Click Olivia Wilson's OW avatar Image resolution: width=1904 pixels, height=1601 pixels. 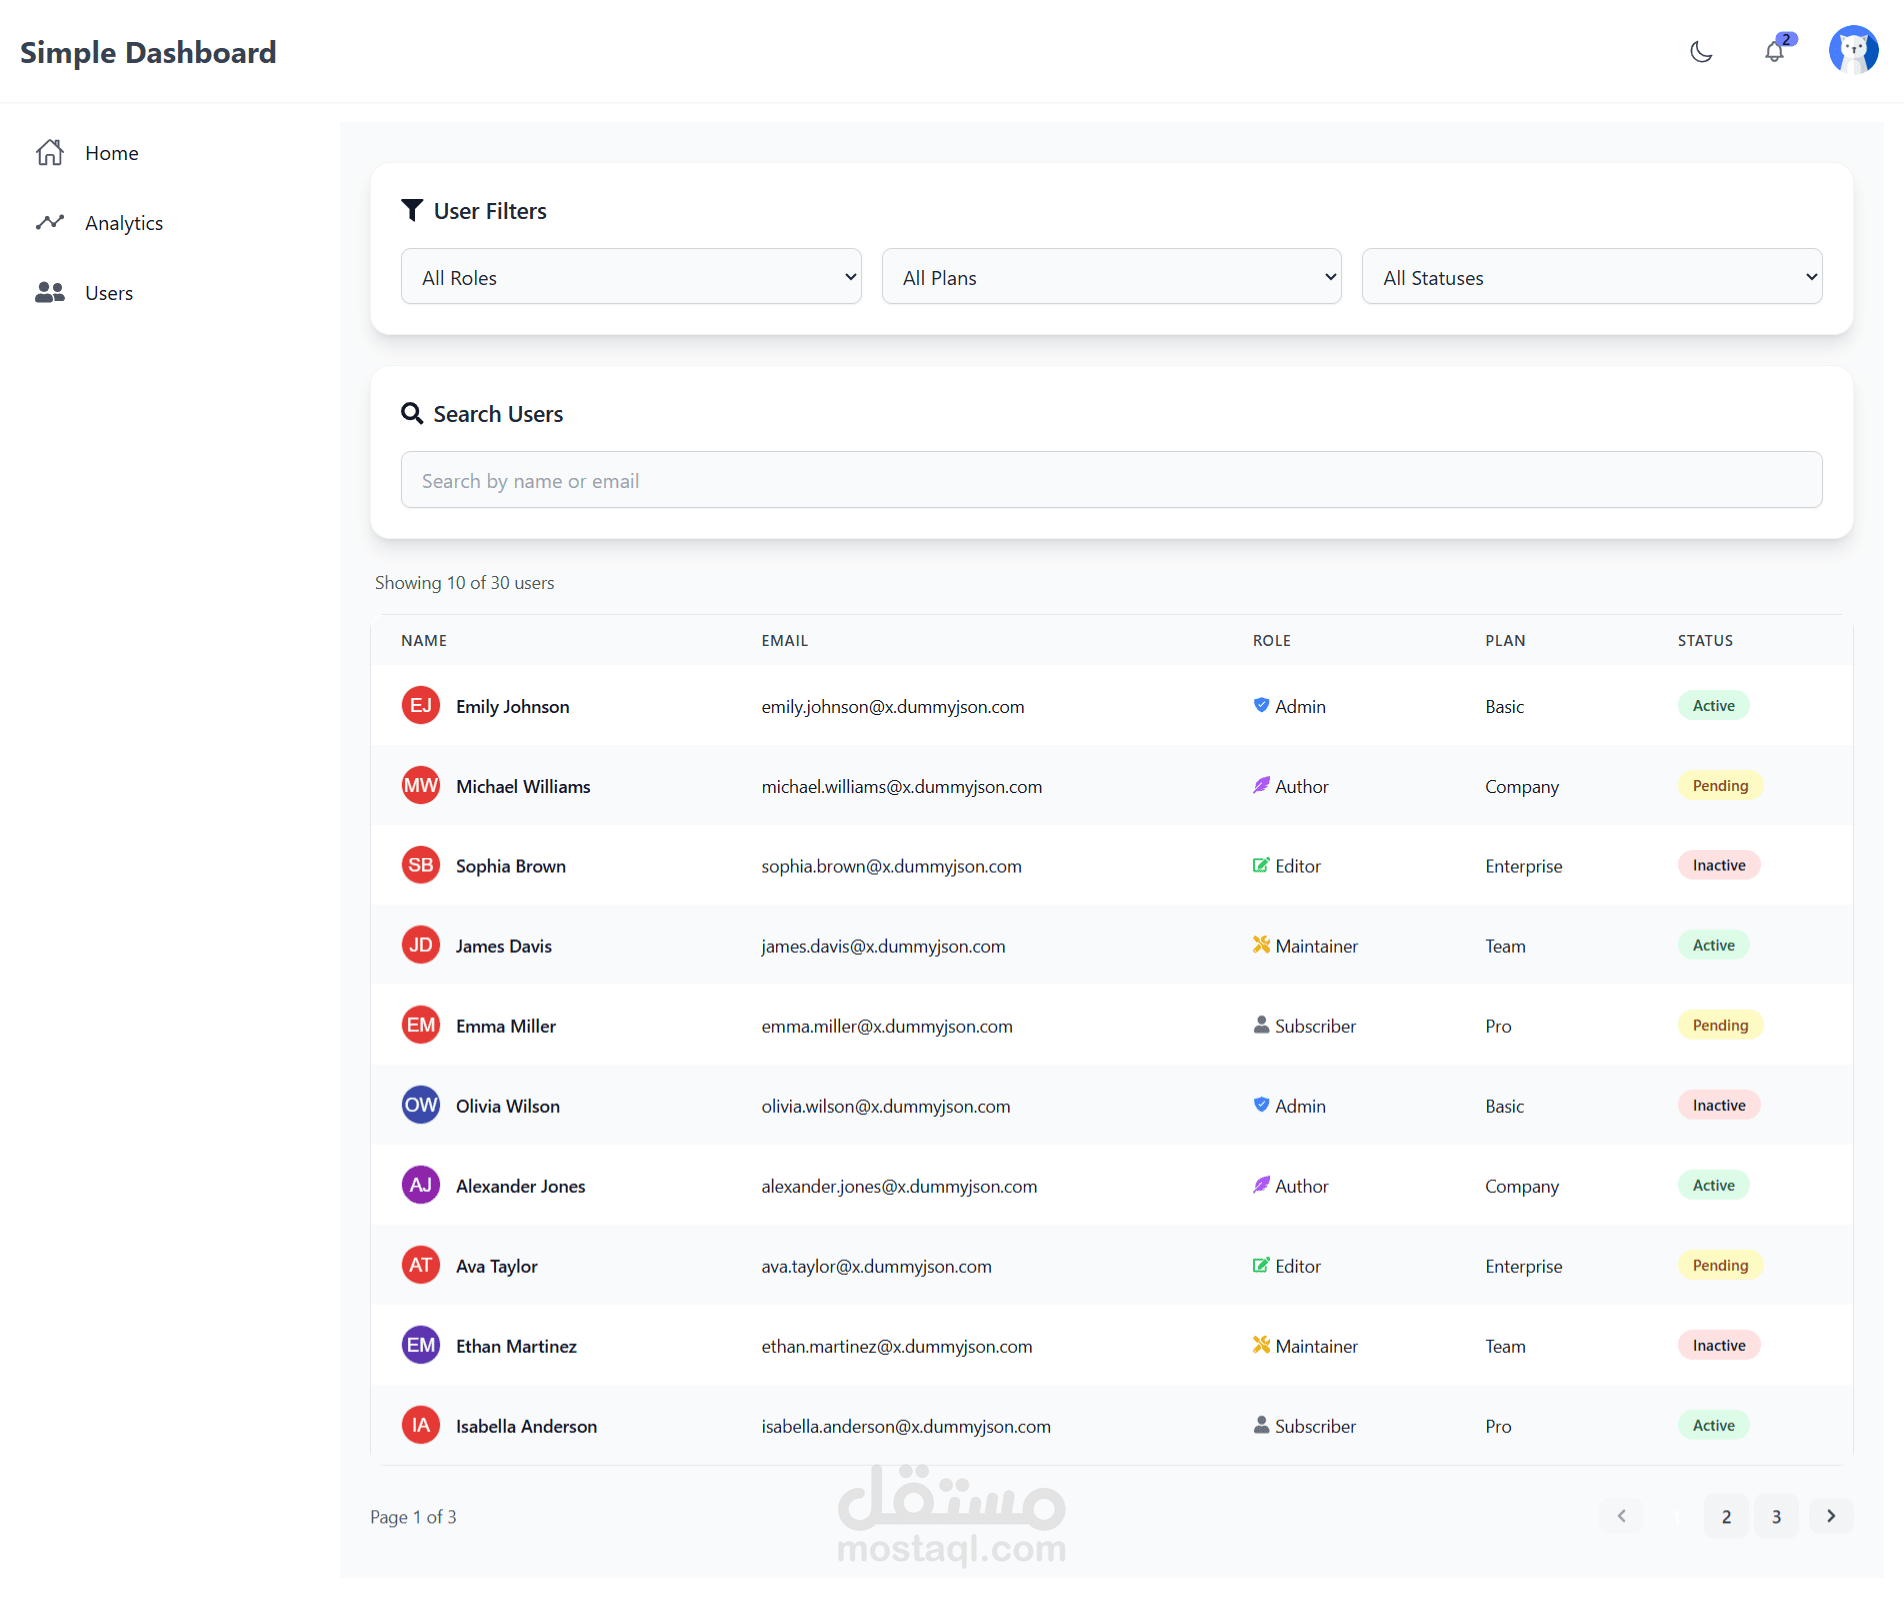[x=421, y=1105]
